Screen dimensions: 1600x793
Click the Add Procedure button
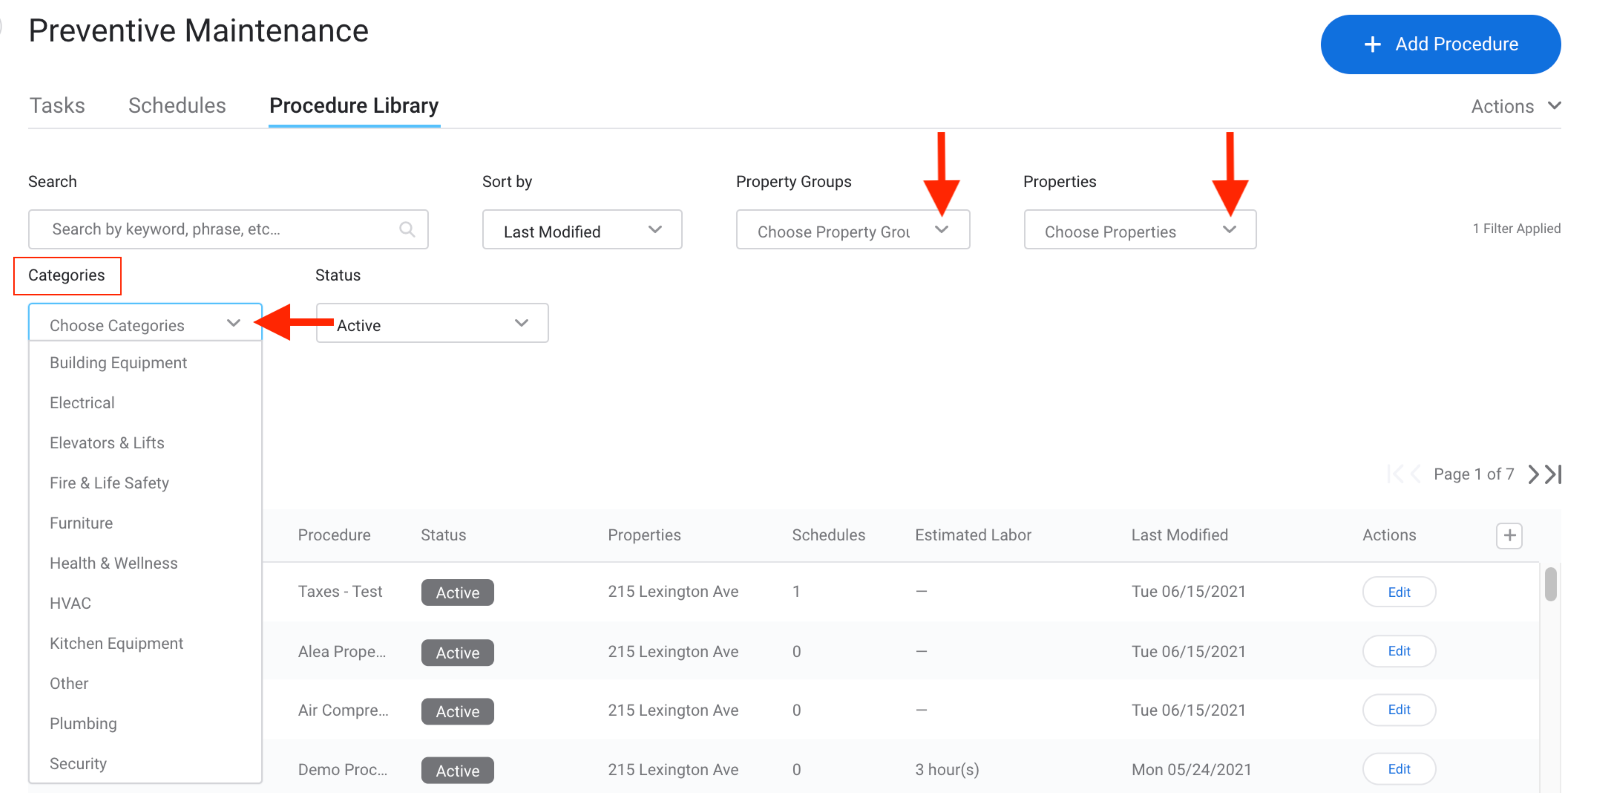(x=1440, y=44)
